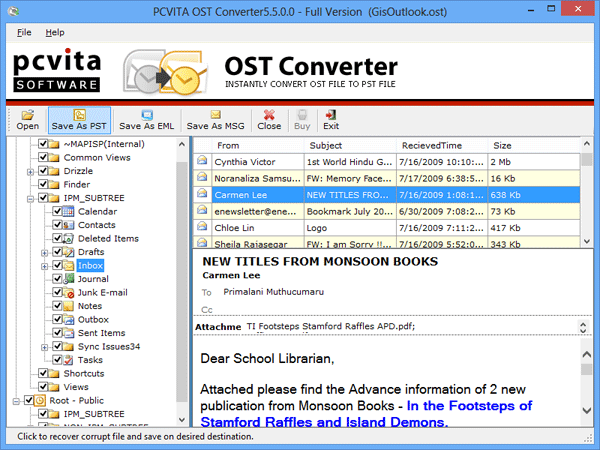The width and height of the screenshot is (600, 450).
Task: Click the Junk E-mail folder icon
Action: point(68,292)
